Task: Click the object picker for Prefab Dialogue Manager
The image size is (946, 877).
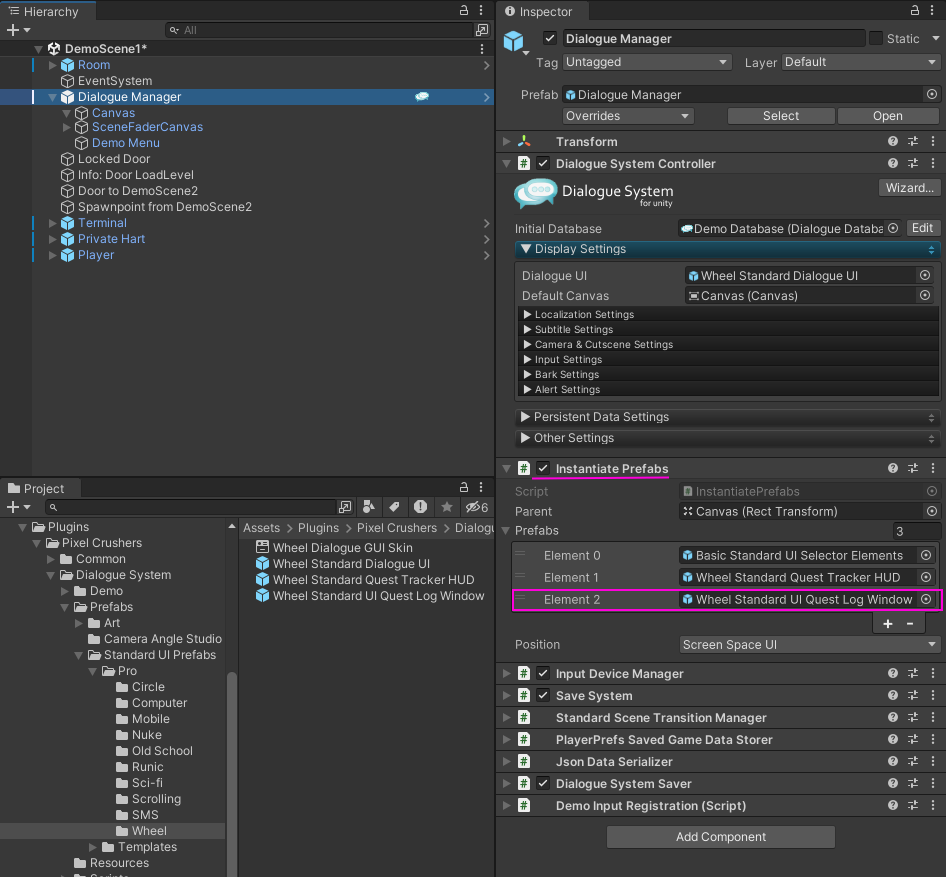Action: point(932,94)
